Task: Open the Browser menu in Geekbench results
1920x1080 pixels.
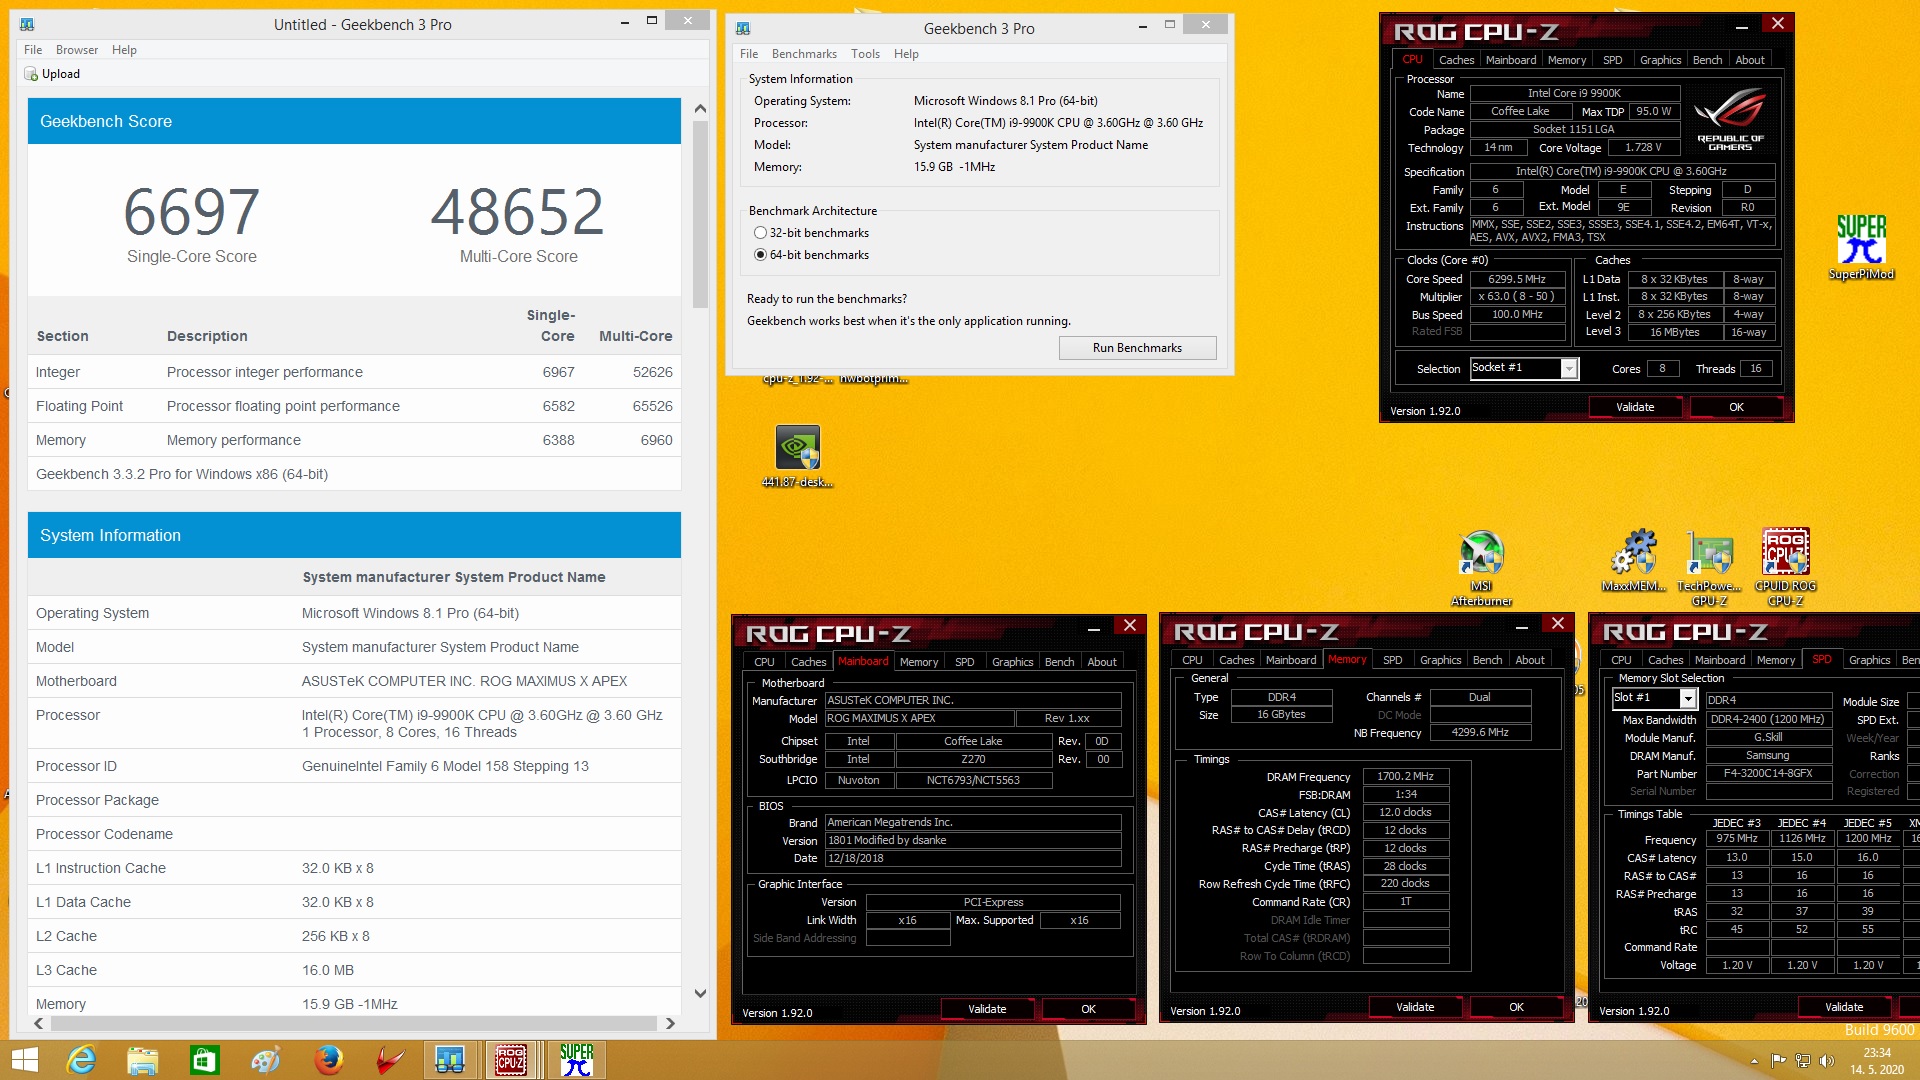Action: click(x=77, y=50)
